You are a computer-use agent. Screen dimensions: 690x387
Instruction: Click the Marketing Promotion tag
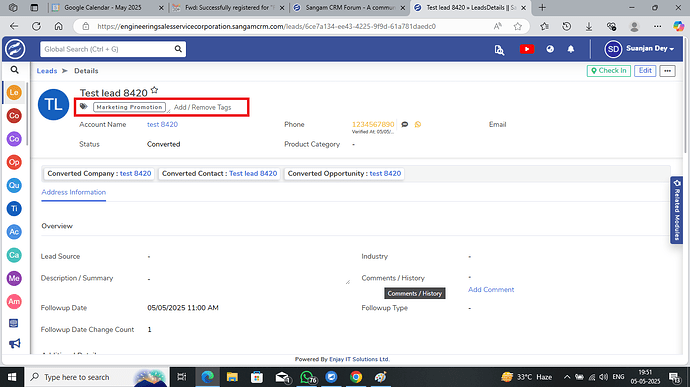129,107
